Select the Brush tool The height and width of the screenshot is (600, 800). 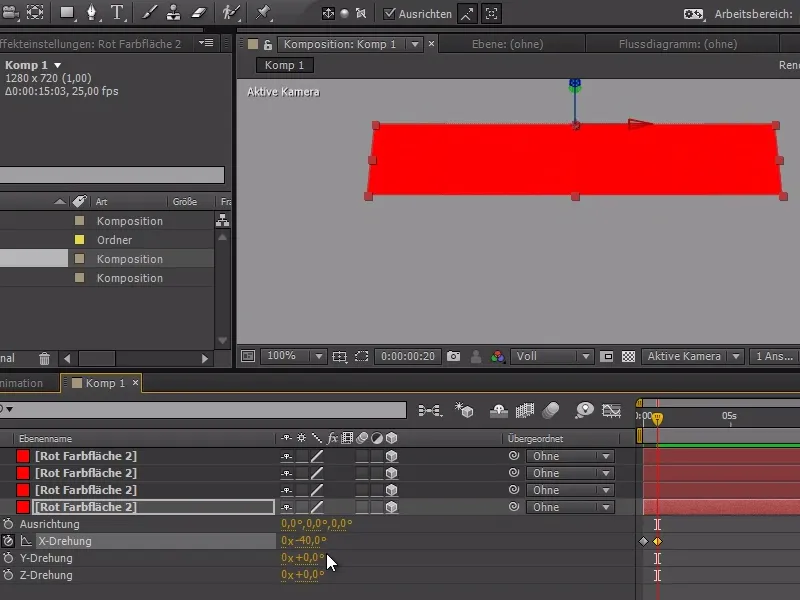[x=149, y=13]
